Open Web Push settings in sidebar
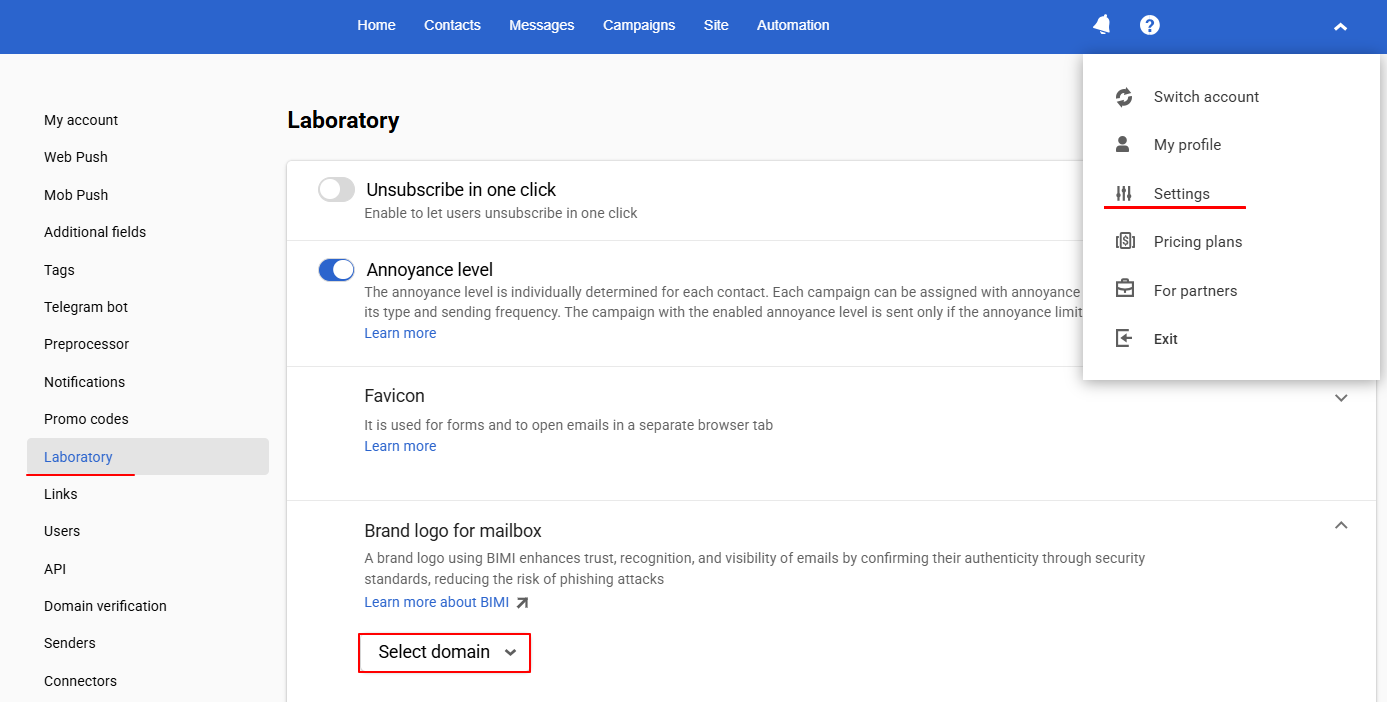Screen dimensions: 1387x702 point(76,157)
